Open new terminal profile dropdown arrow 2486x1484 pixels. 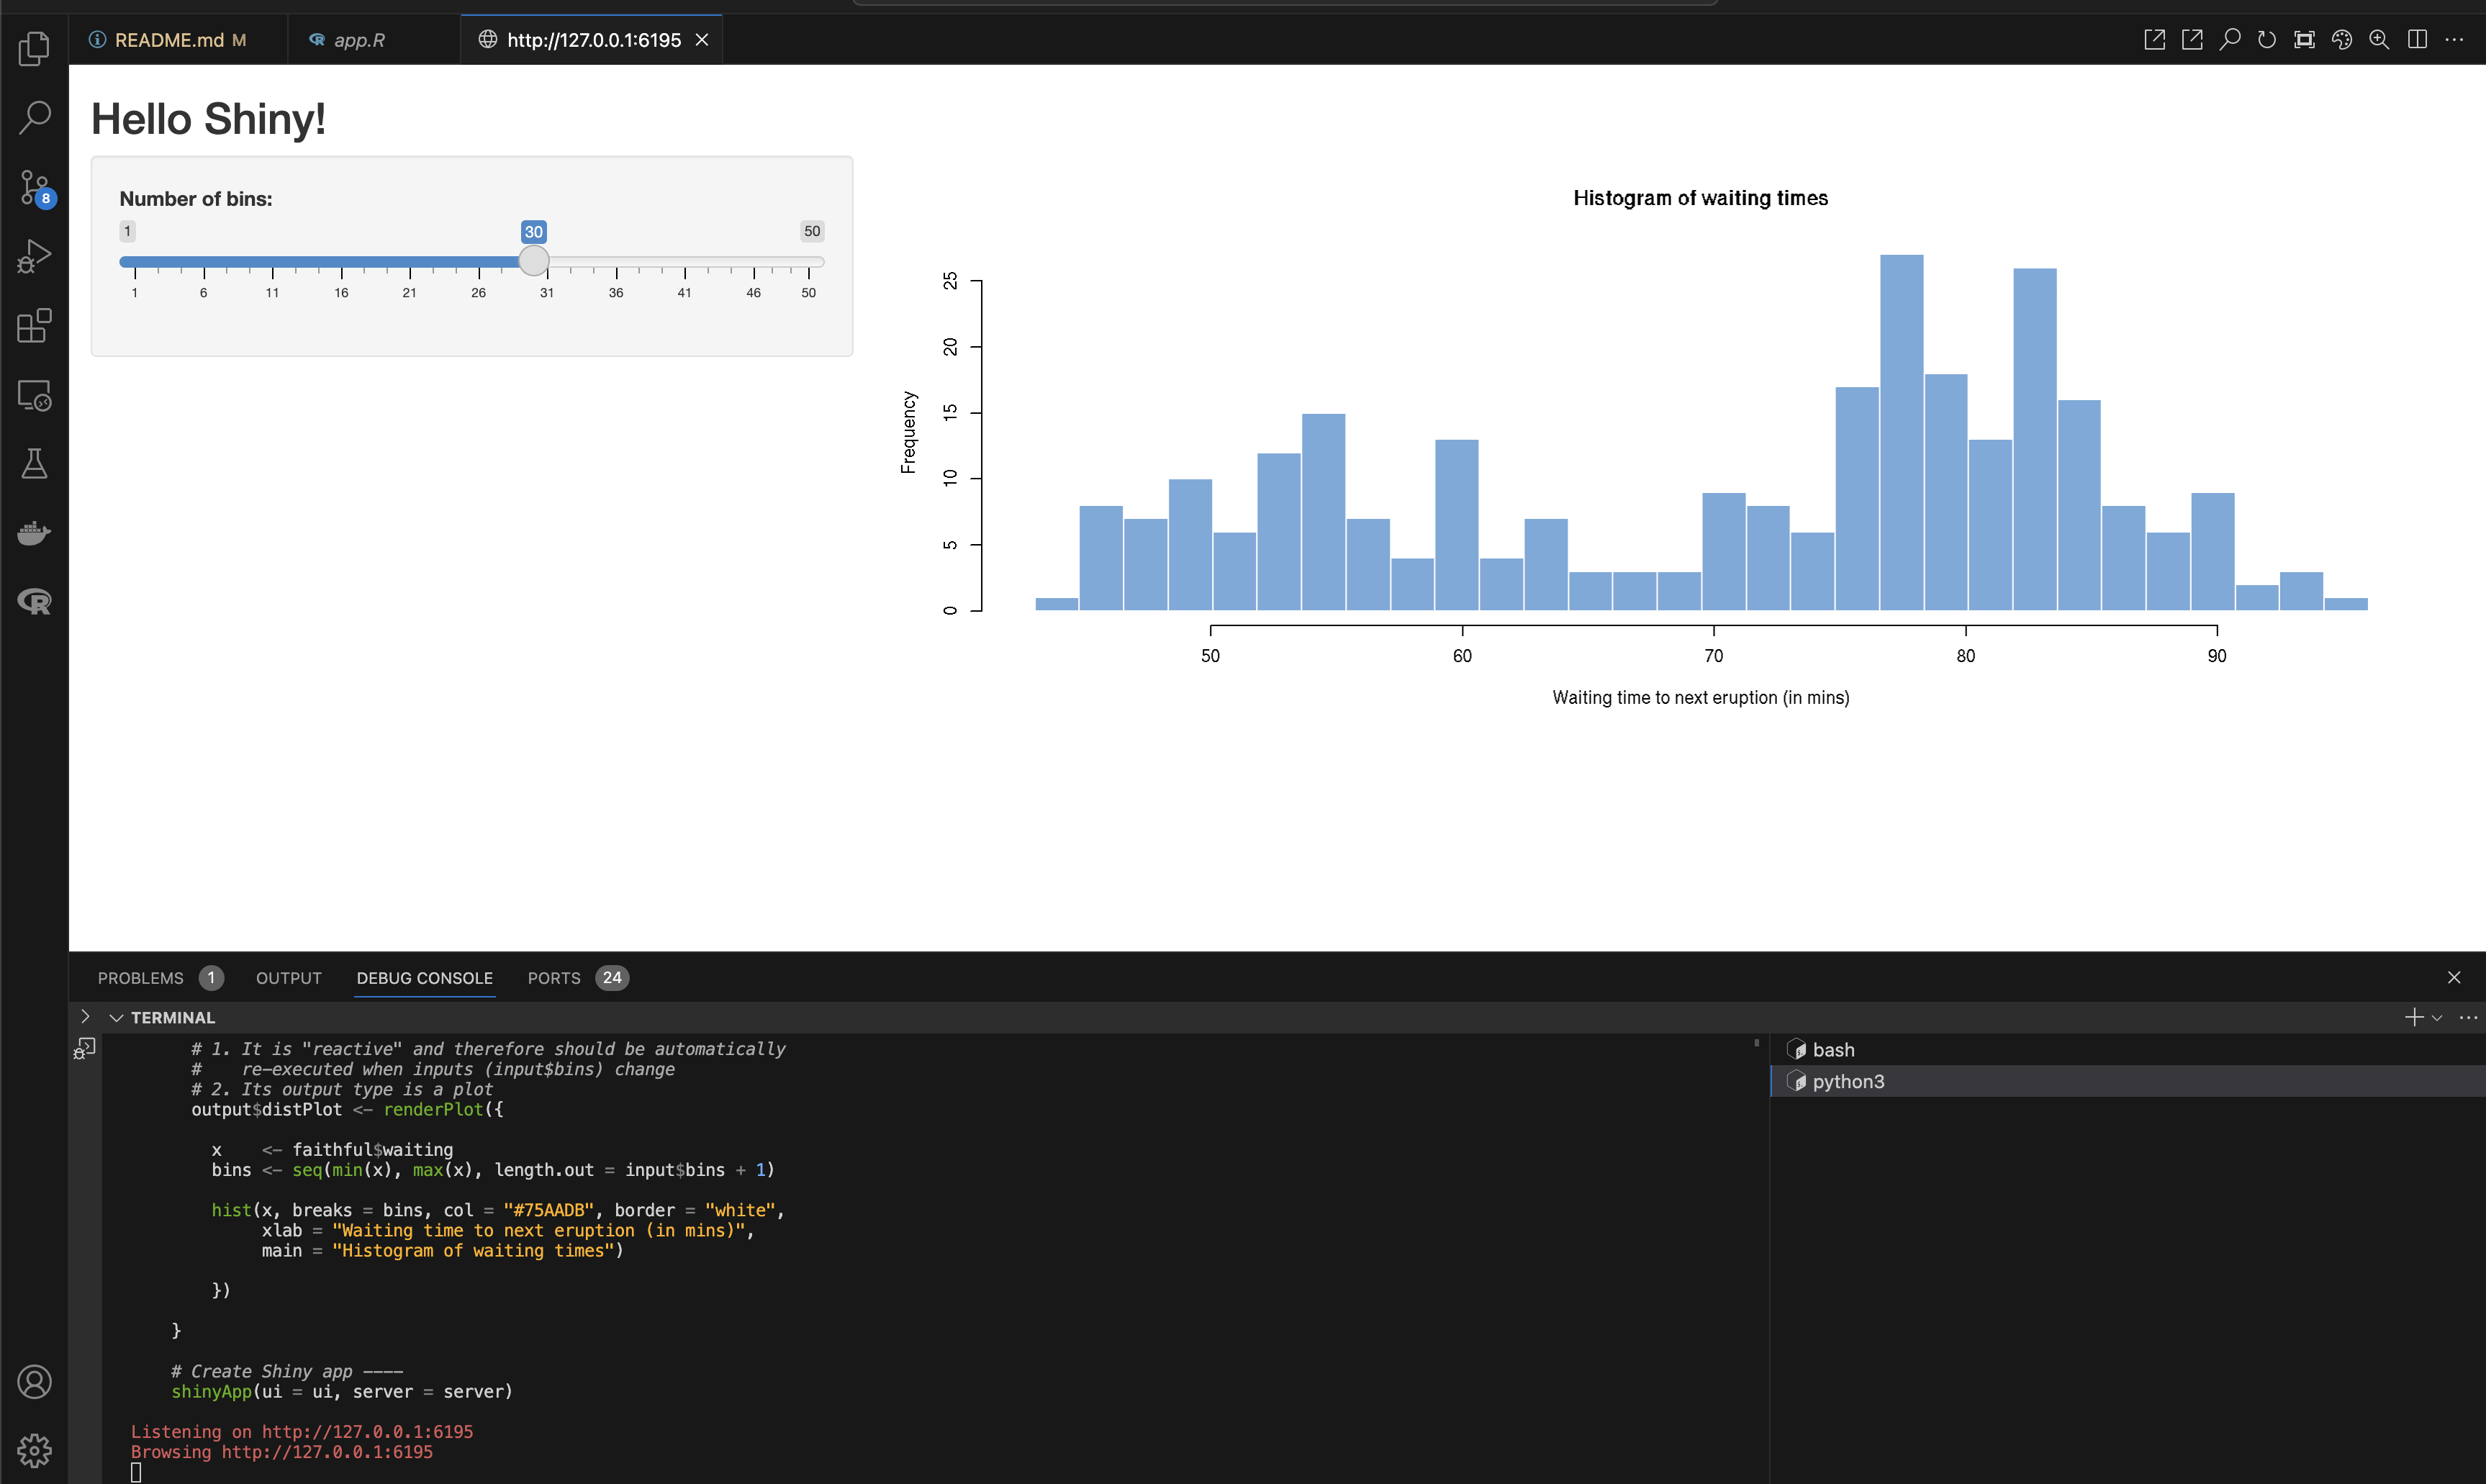(x=2437, y=1017)
